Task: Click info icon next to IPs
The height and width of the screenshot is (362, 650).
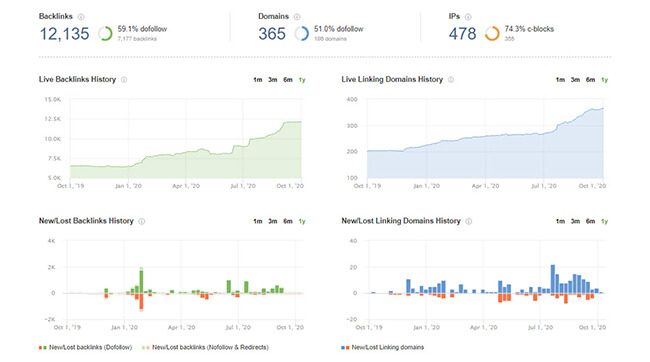Action: tap(468, 17)
